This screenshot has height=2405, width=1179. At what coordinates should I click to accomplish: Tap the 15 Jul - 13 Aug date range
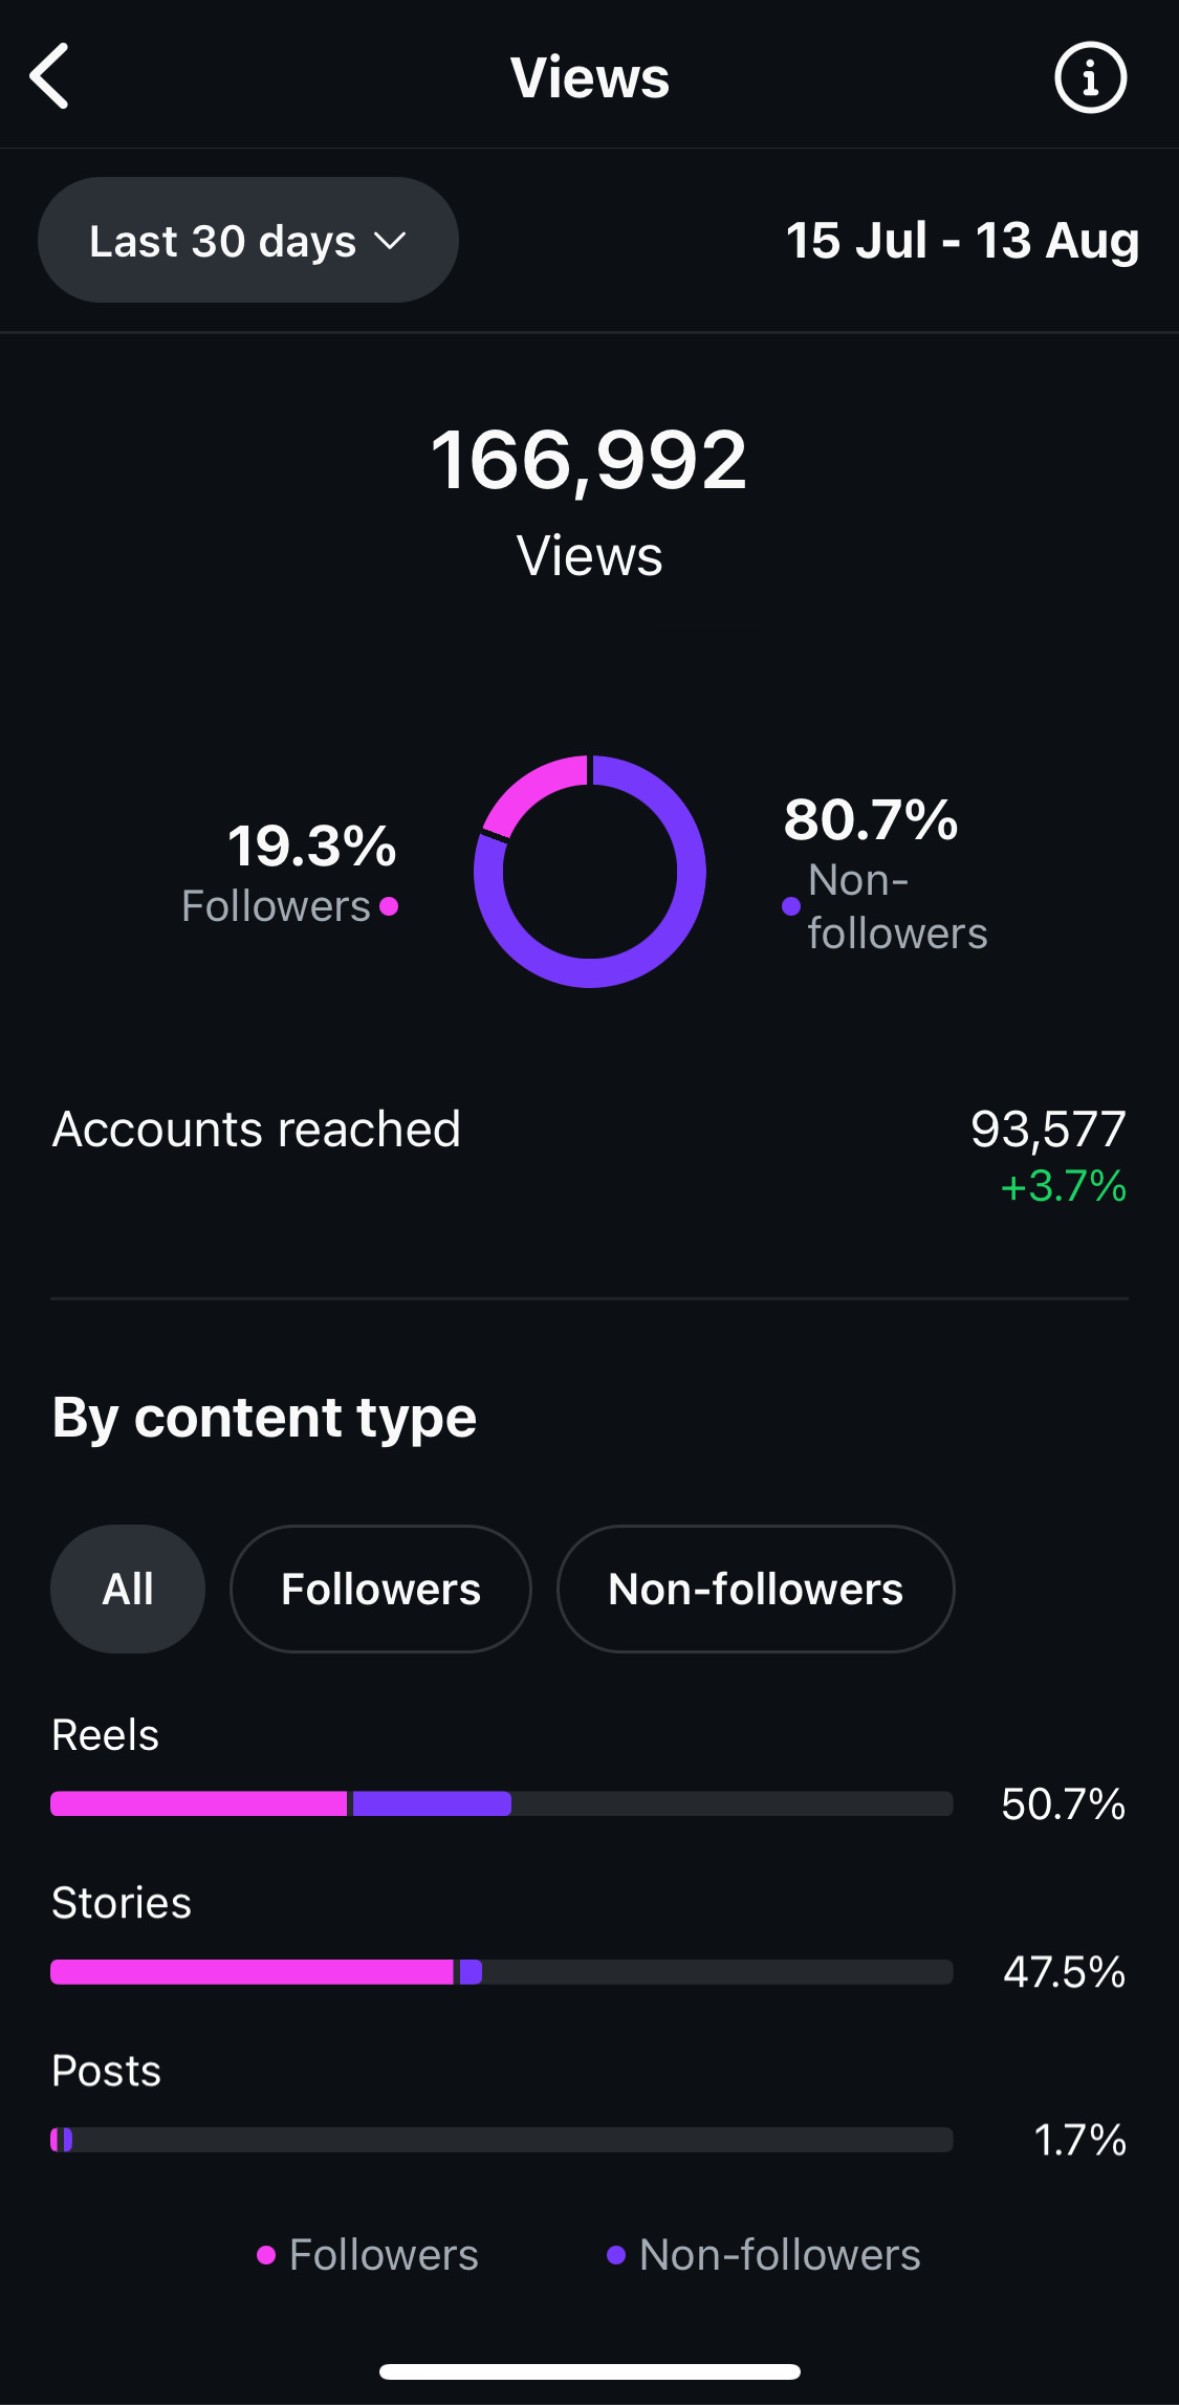[962, 240]
